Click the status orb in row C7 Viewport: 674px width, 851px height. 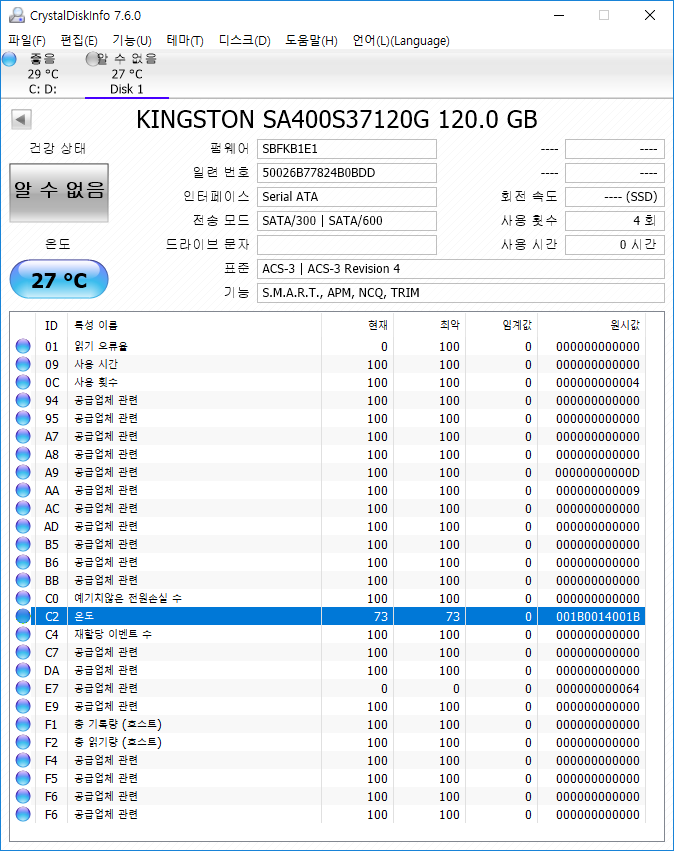[x=23, y=652]
